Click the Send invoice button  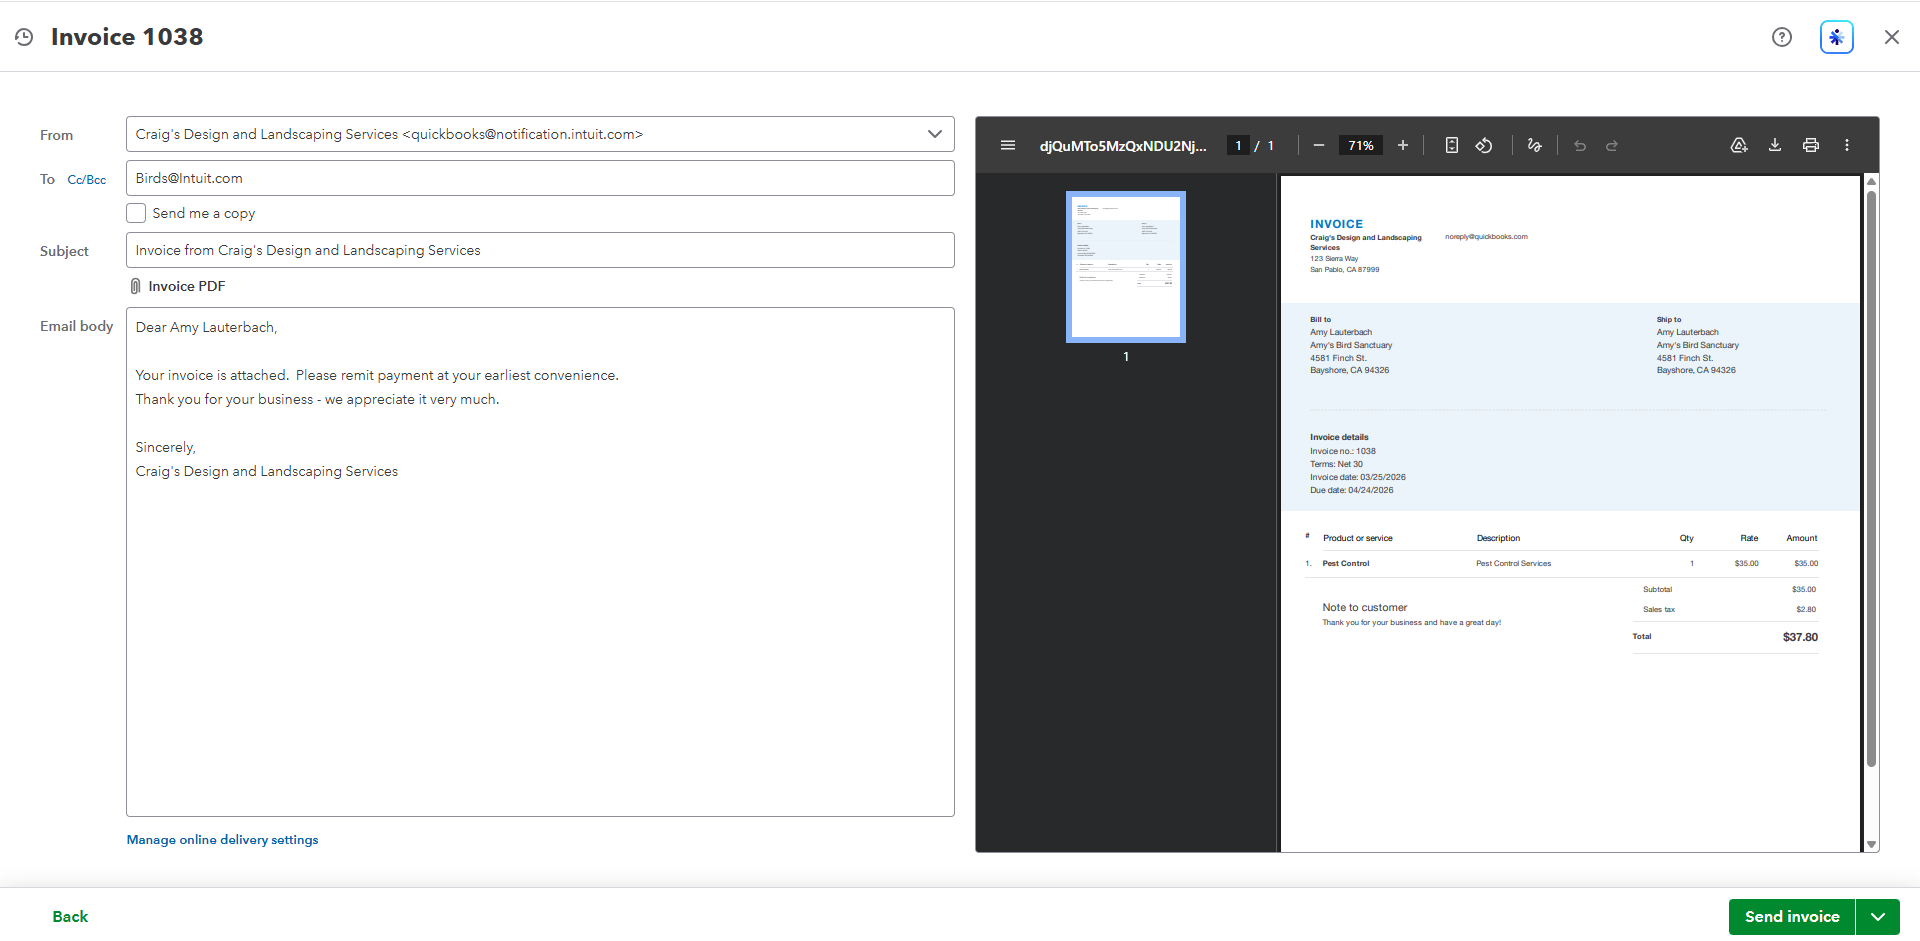1792,917
